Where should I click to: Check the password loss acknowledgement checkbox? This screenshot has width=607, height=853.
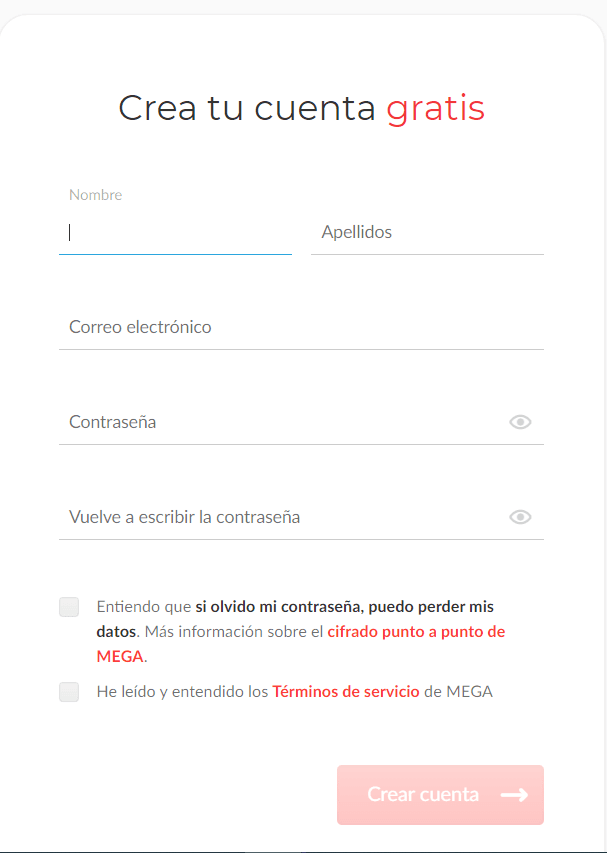[x=69, y=607]
